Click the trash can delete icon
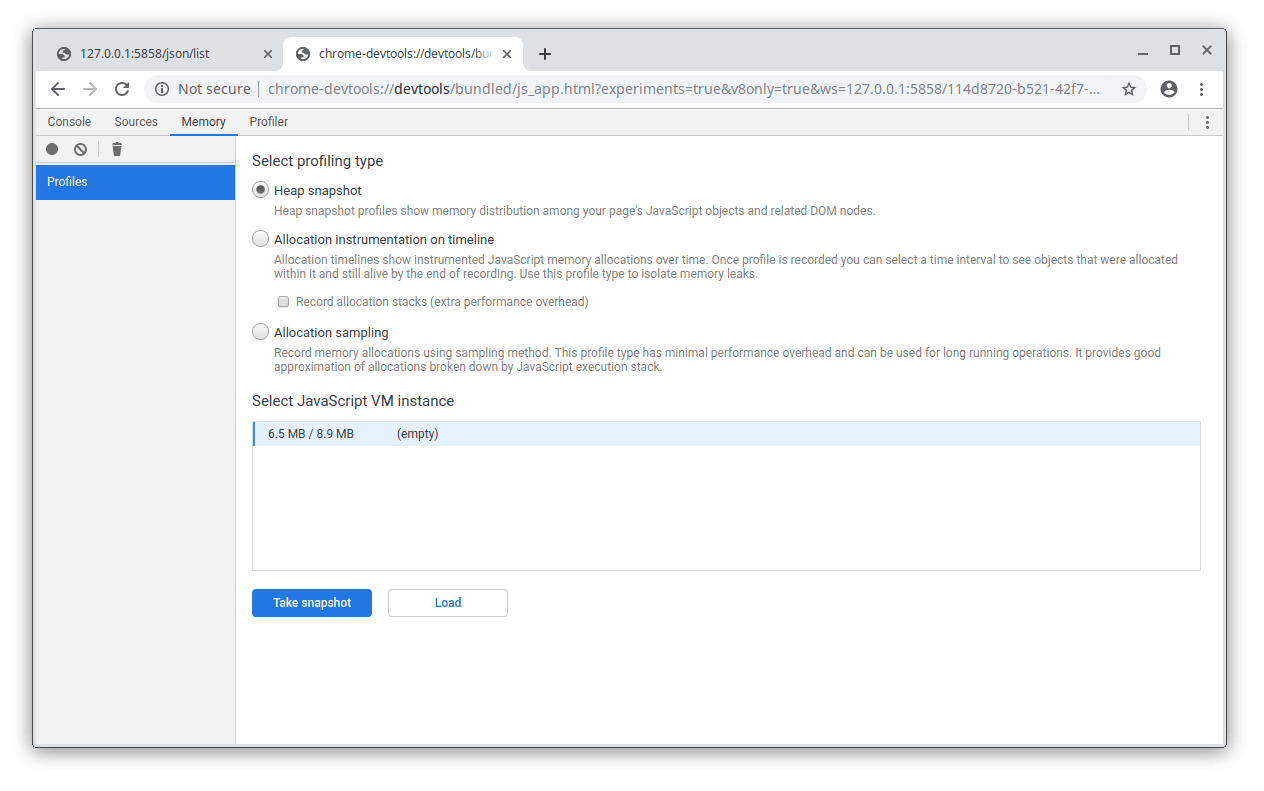The image size is (1264, 791). pyautogui.click(x=117, y=150)
